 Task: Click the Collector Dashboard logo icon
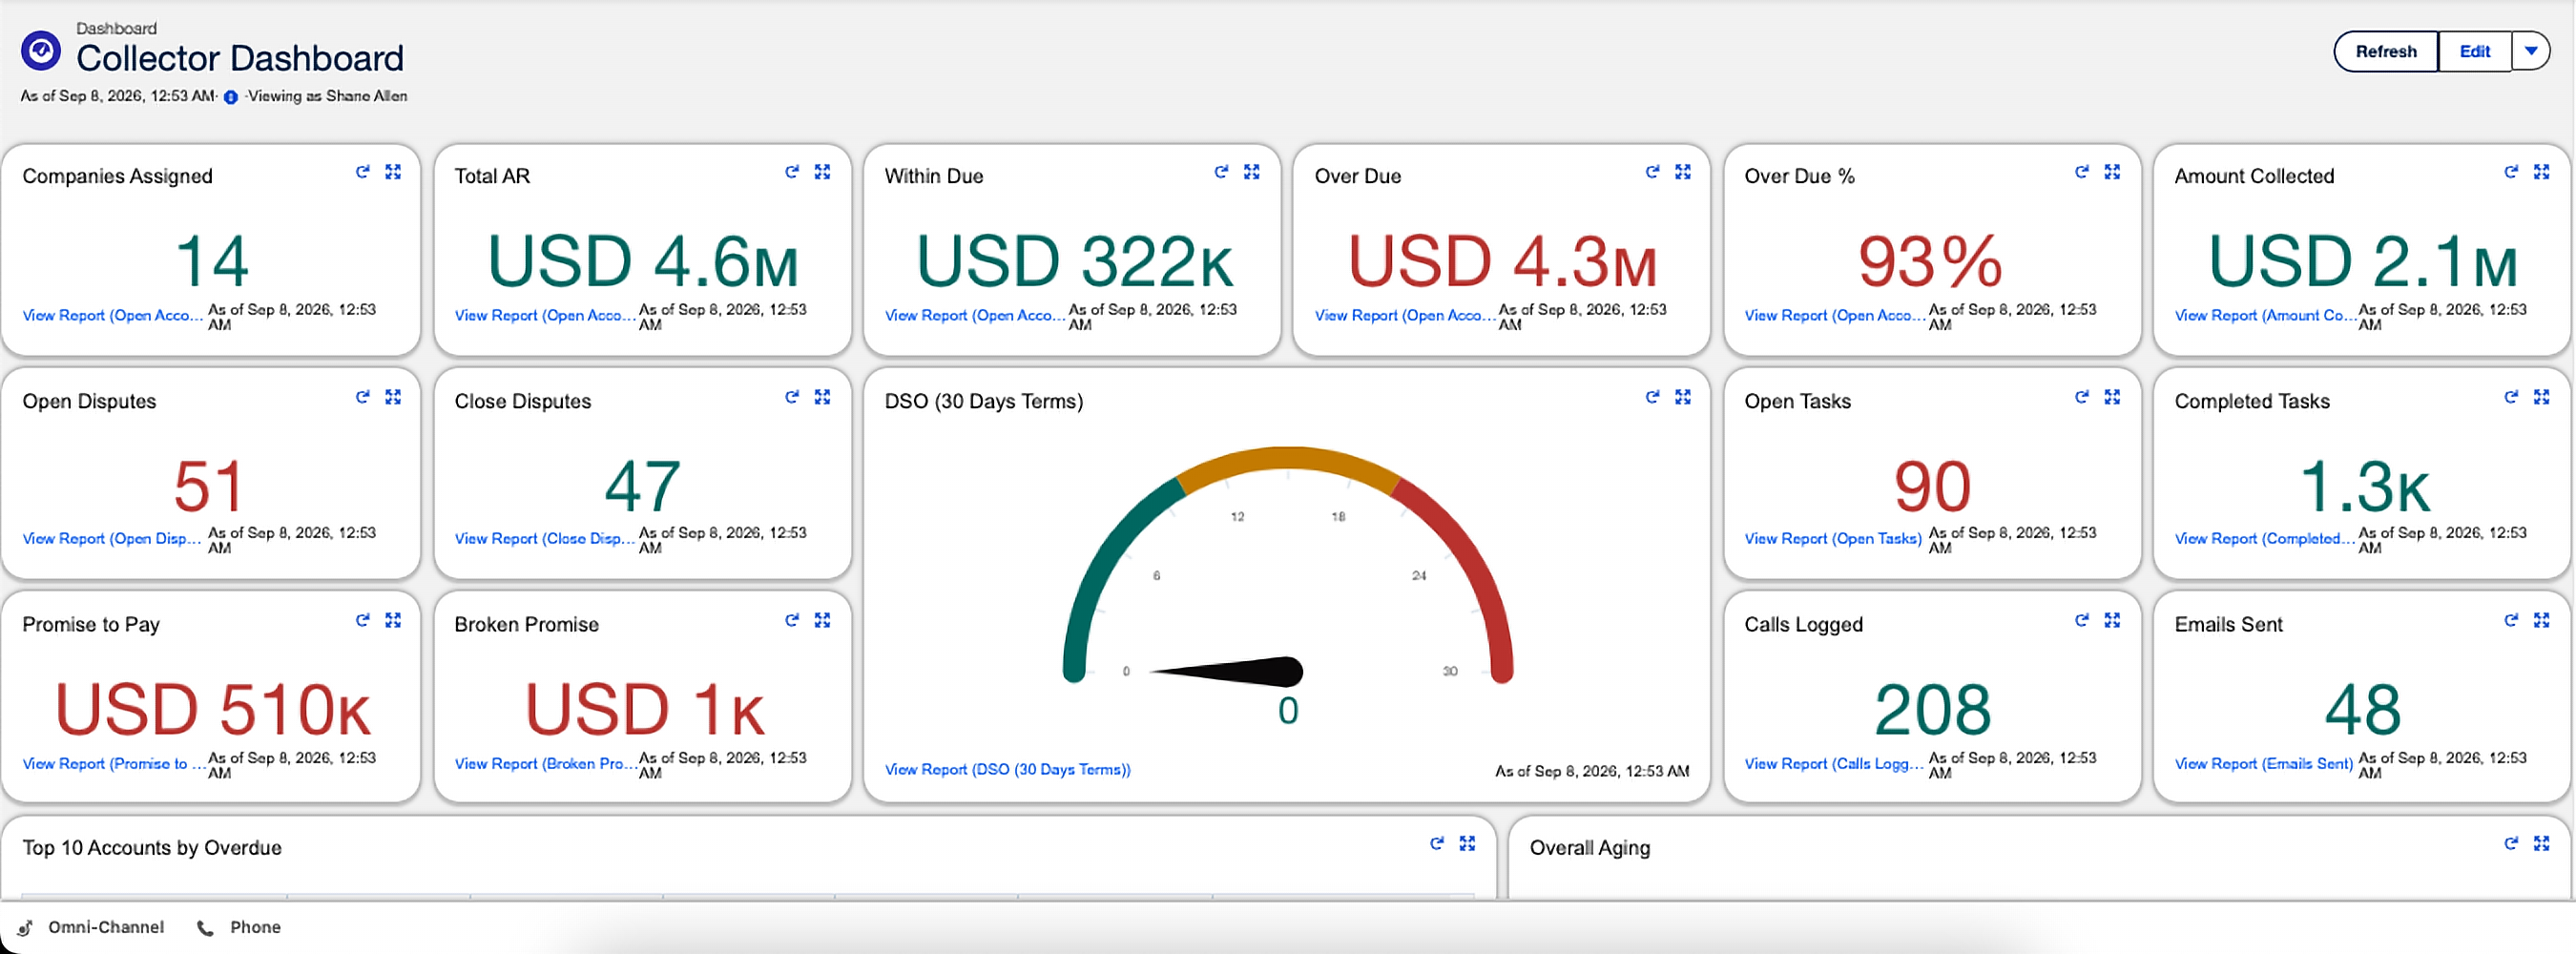(x=41, y=50)
